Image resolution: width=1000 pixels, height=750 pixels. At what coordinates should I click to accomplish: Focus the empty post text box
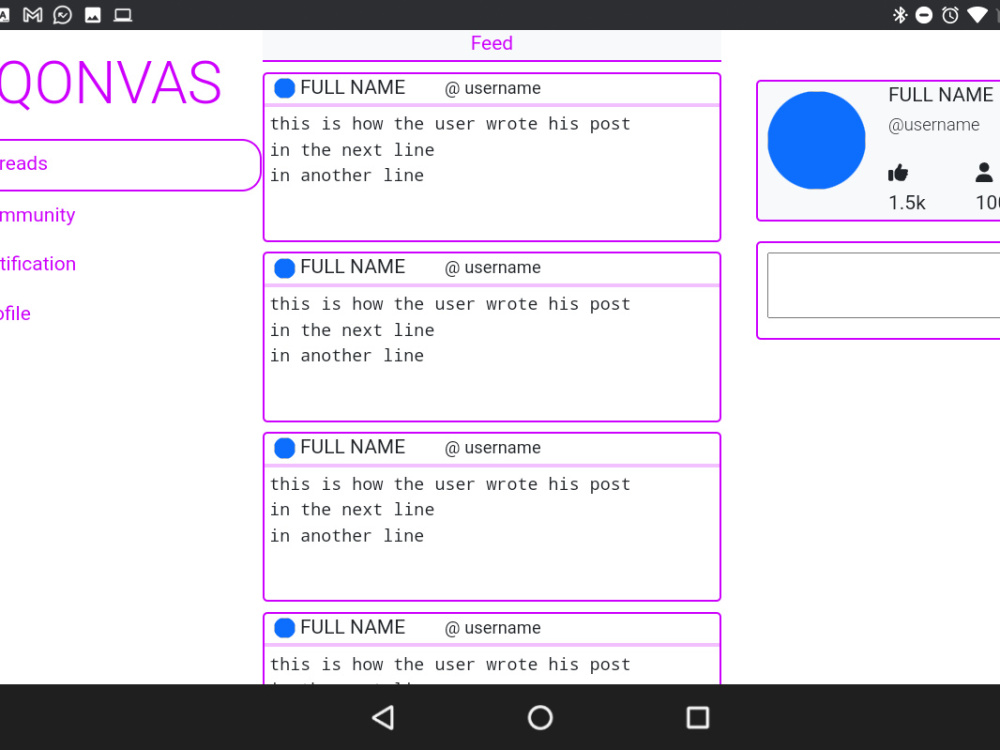point(883,285)
